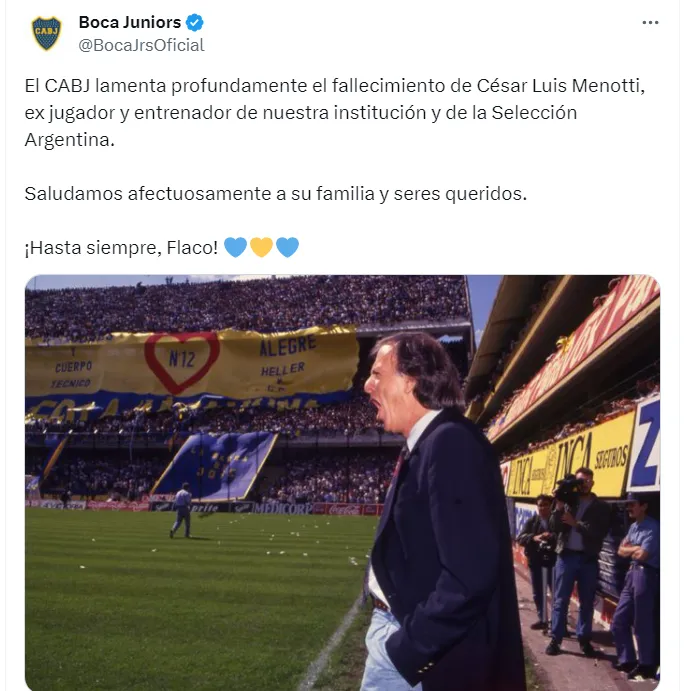
Task: Click the 'Saludamos afectuosamente' line
Action: pos(275,193)
